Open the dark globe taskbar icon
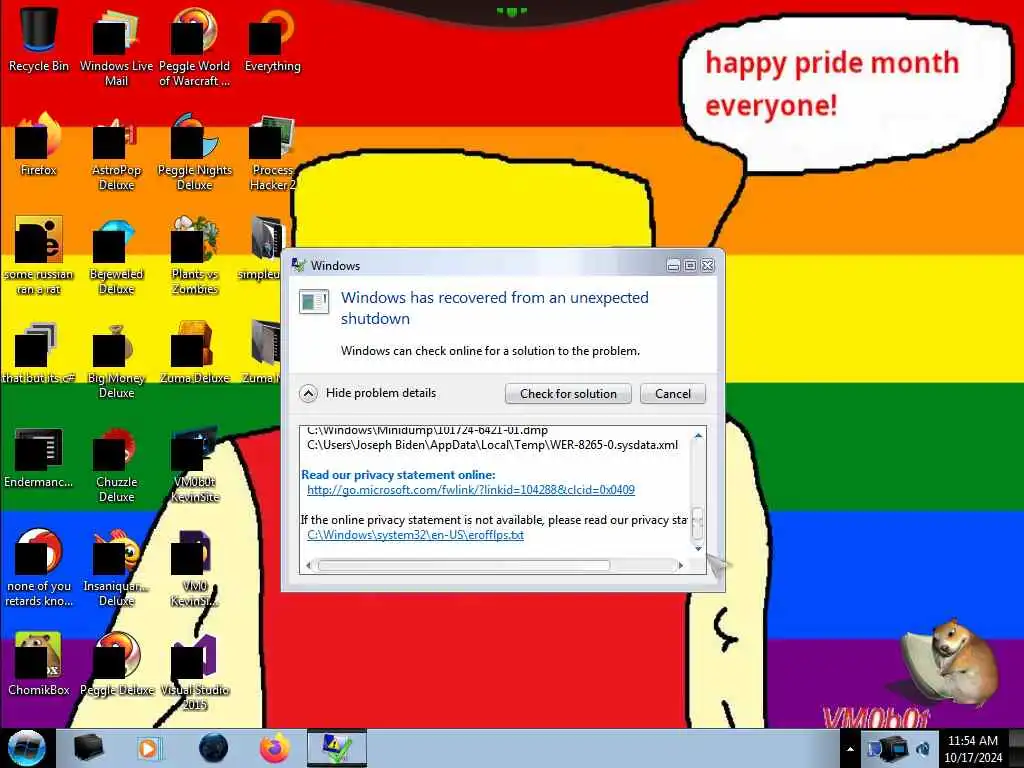This screenshot has height=768, width=1024. (214, 748)
